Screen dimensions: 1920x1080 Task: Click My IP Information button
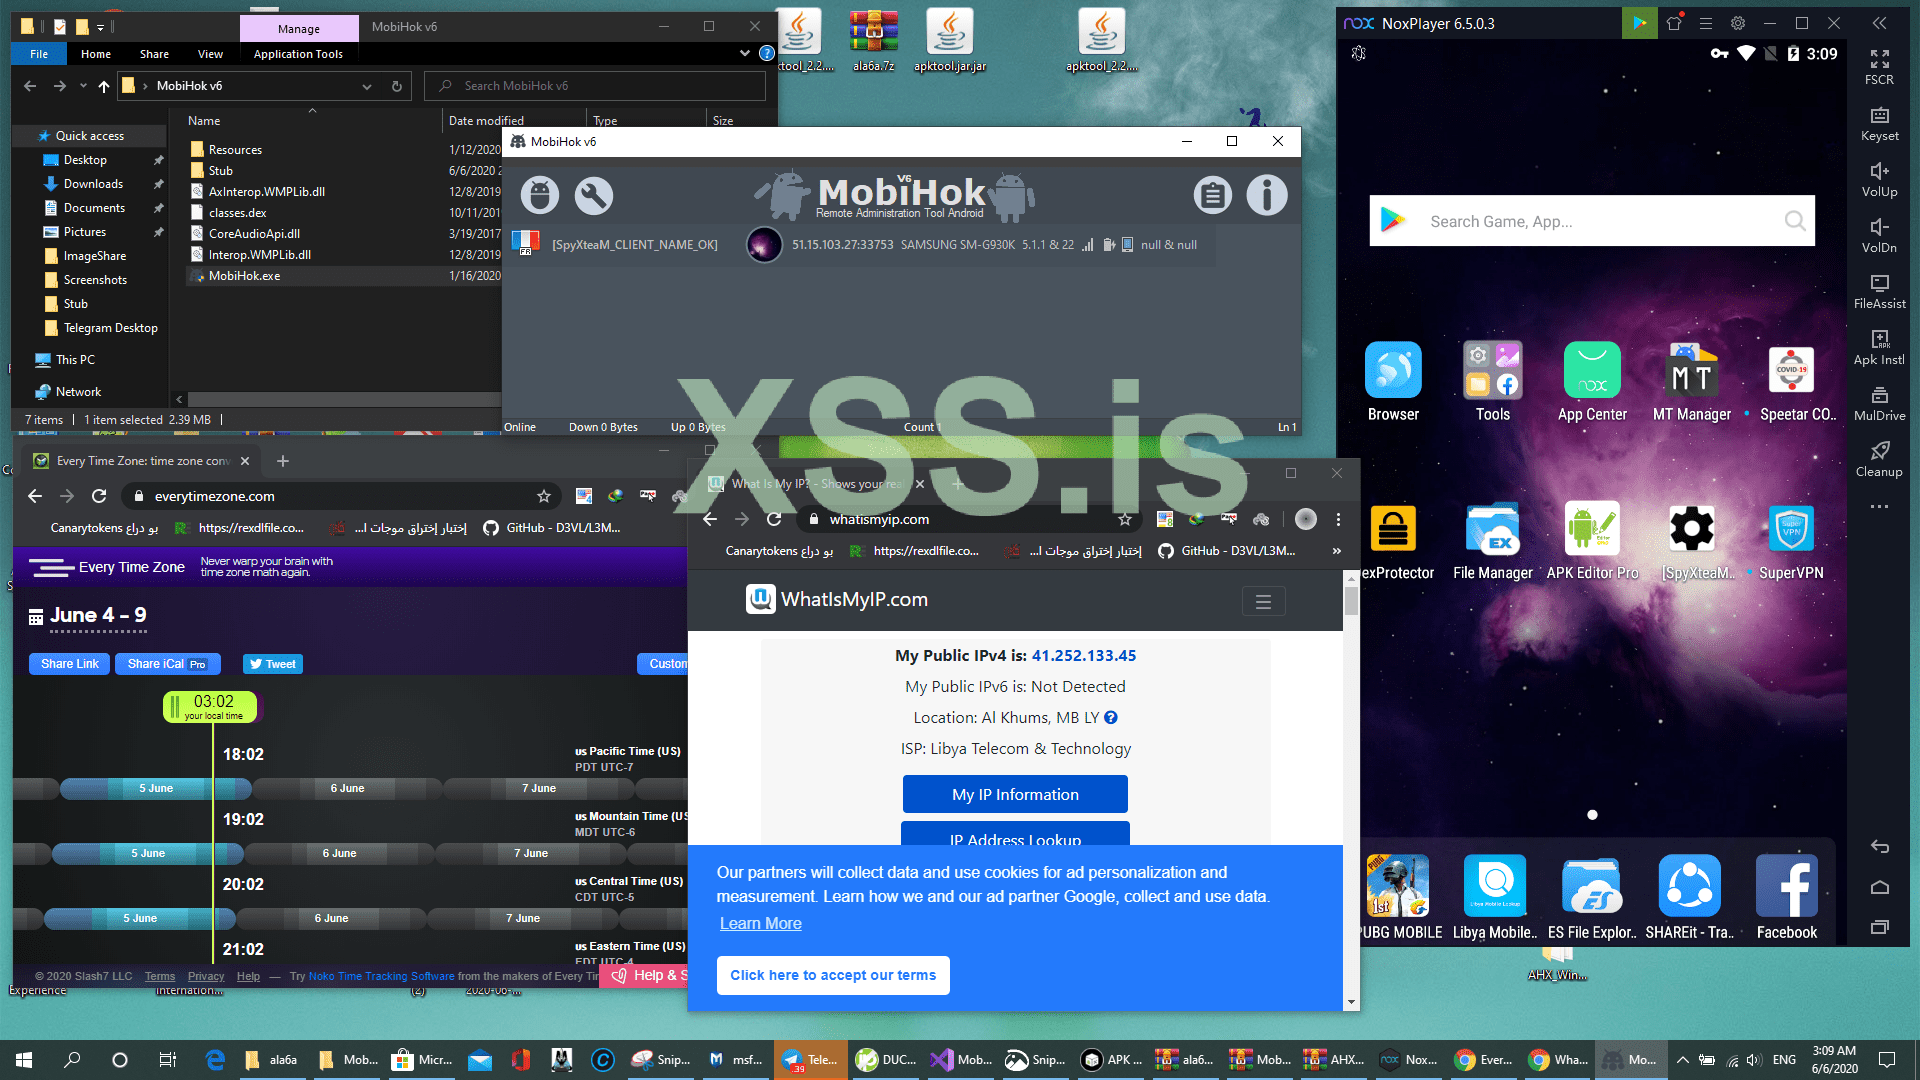1014,794
